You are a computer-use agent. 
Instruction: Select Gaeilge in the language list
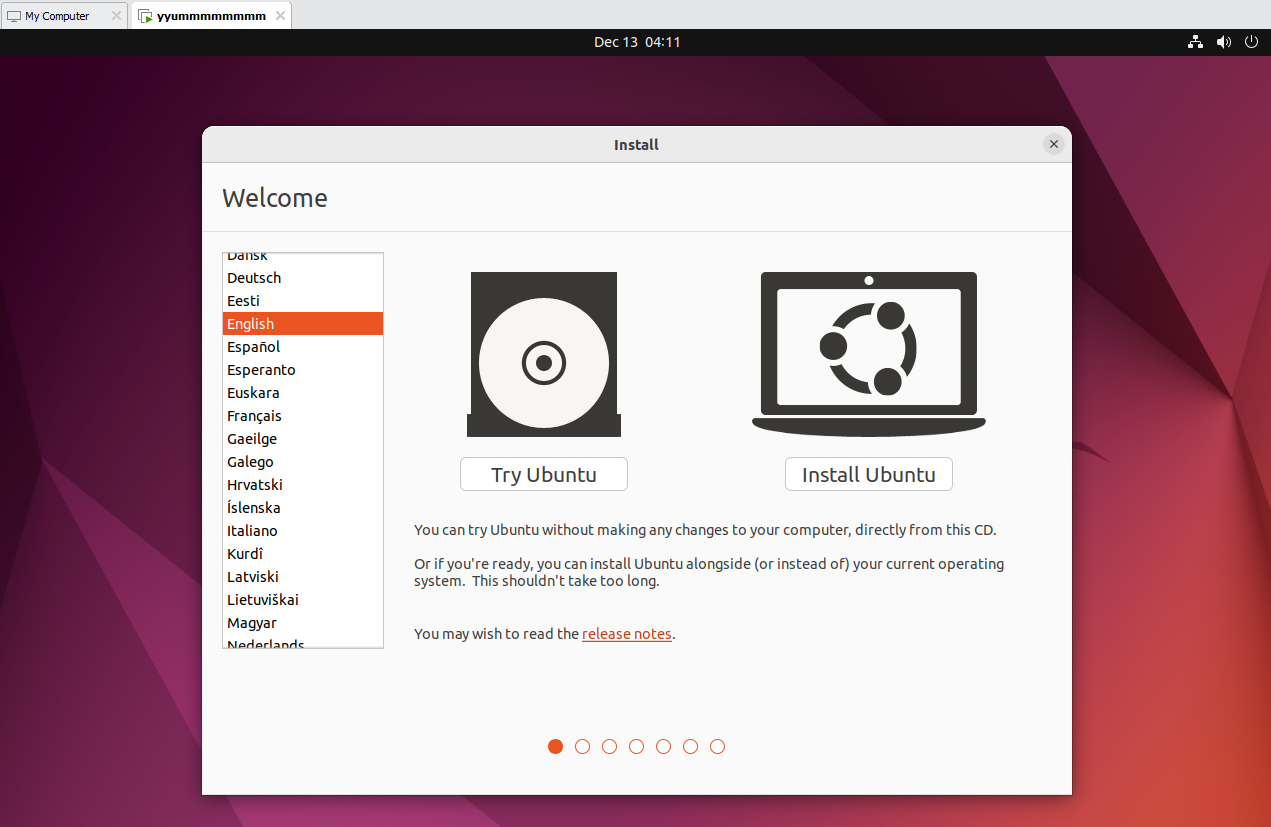pos(303,439)
